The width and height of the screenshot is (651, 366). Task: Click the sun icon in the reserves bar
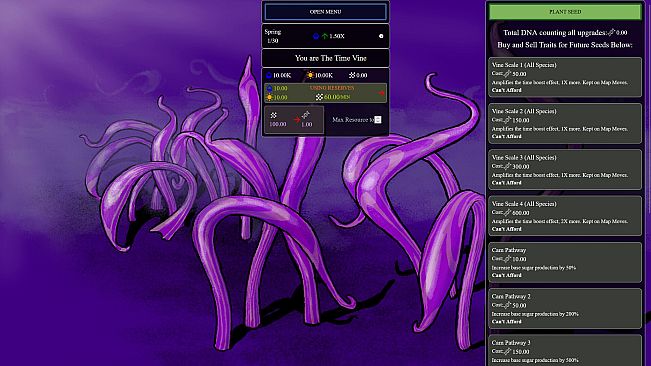coord(269,97)
